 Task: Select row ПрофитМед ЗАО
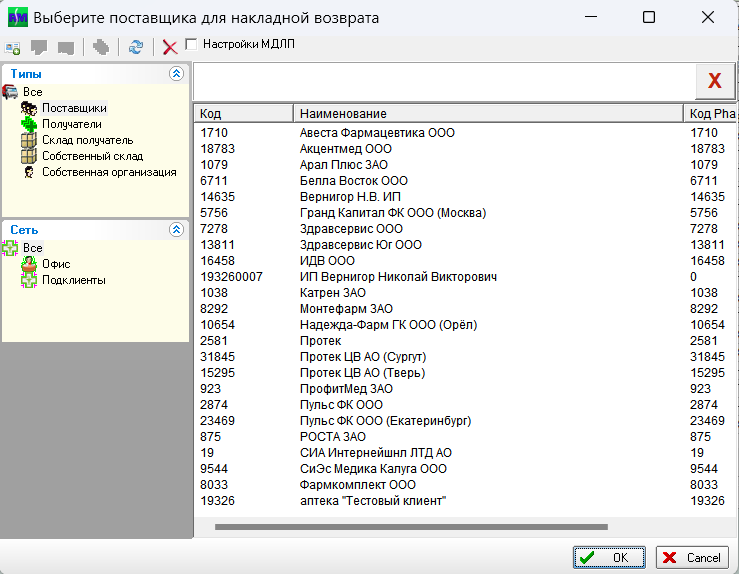(x=464, y=389)
